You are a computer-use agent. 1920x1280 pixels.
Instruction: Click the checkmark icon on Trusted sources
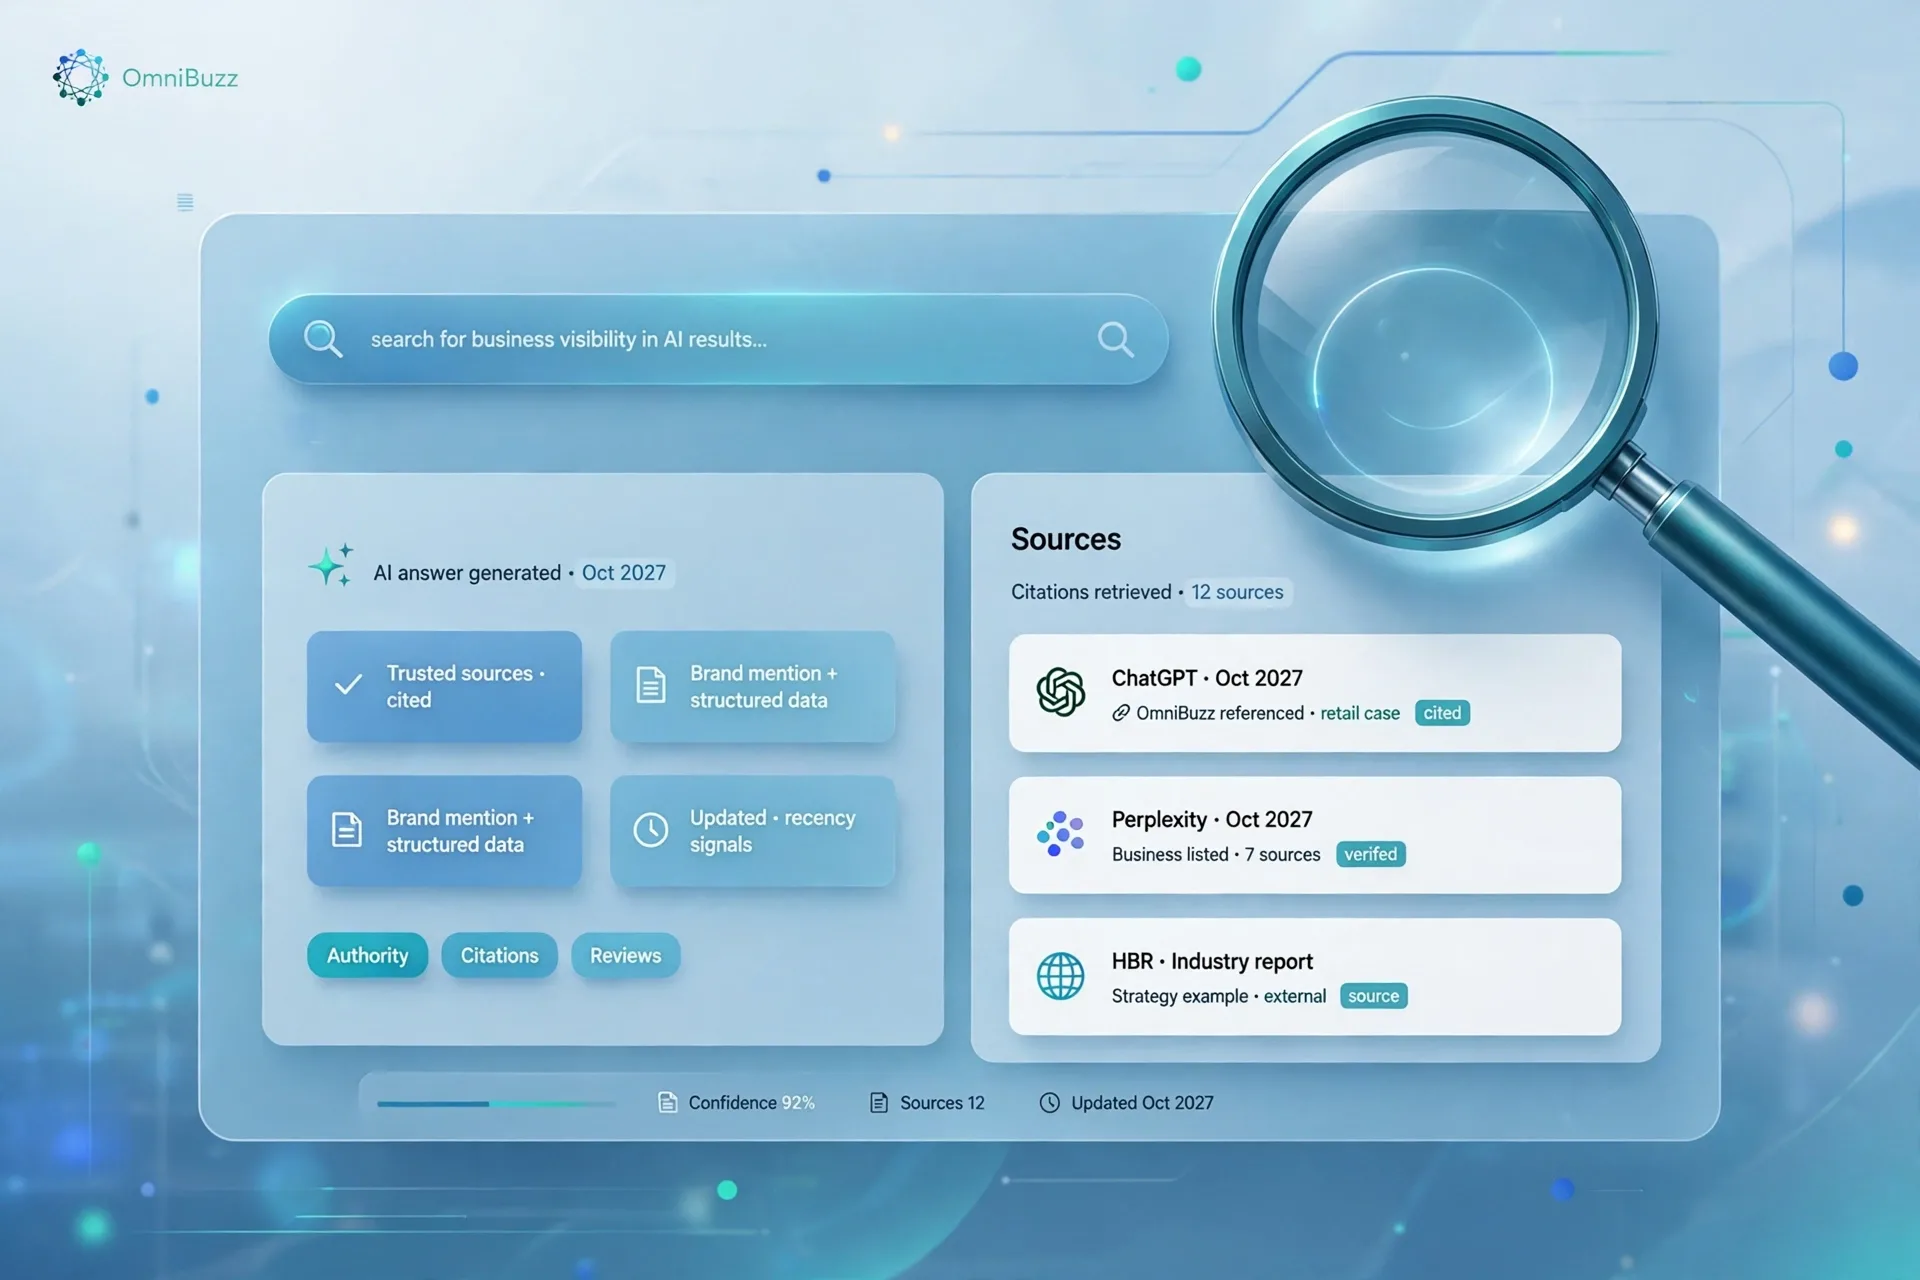[x=348, y=685]
